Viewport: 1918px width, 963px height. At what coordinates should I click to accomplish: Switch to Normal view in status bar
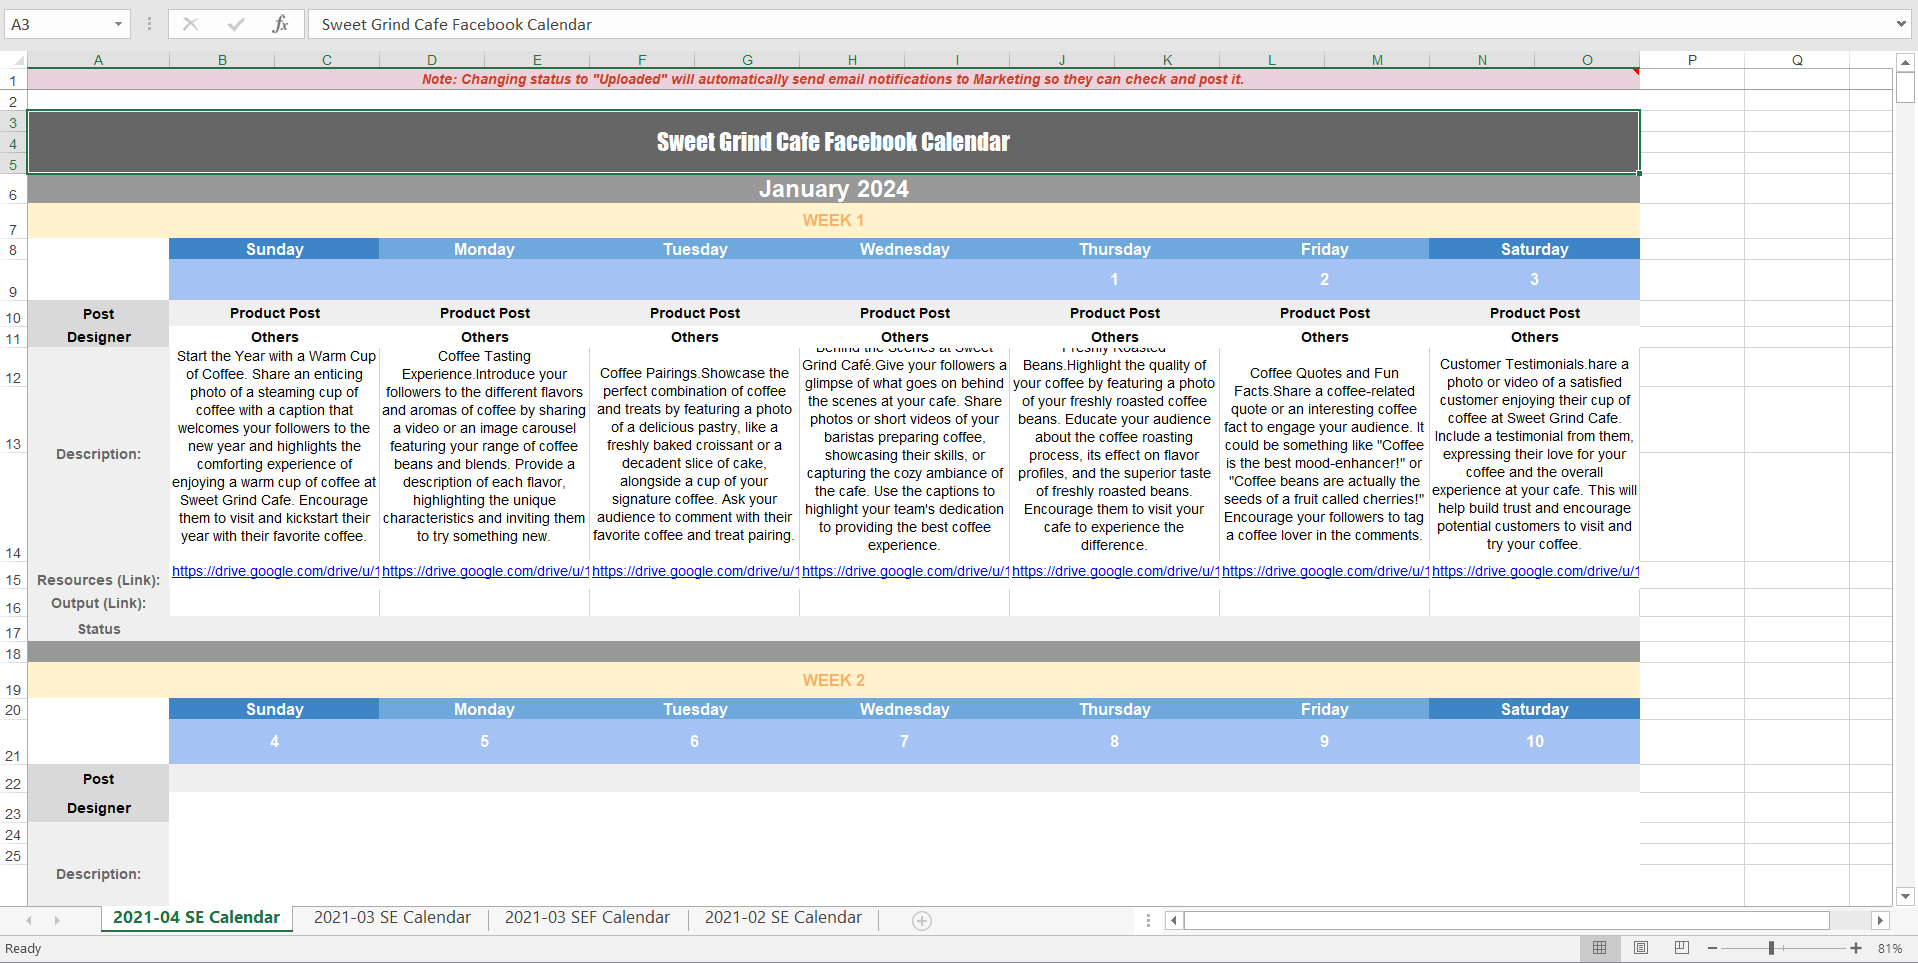(x=1599, y=948)
